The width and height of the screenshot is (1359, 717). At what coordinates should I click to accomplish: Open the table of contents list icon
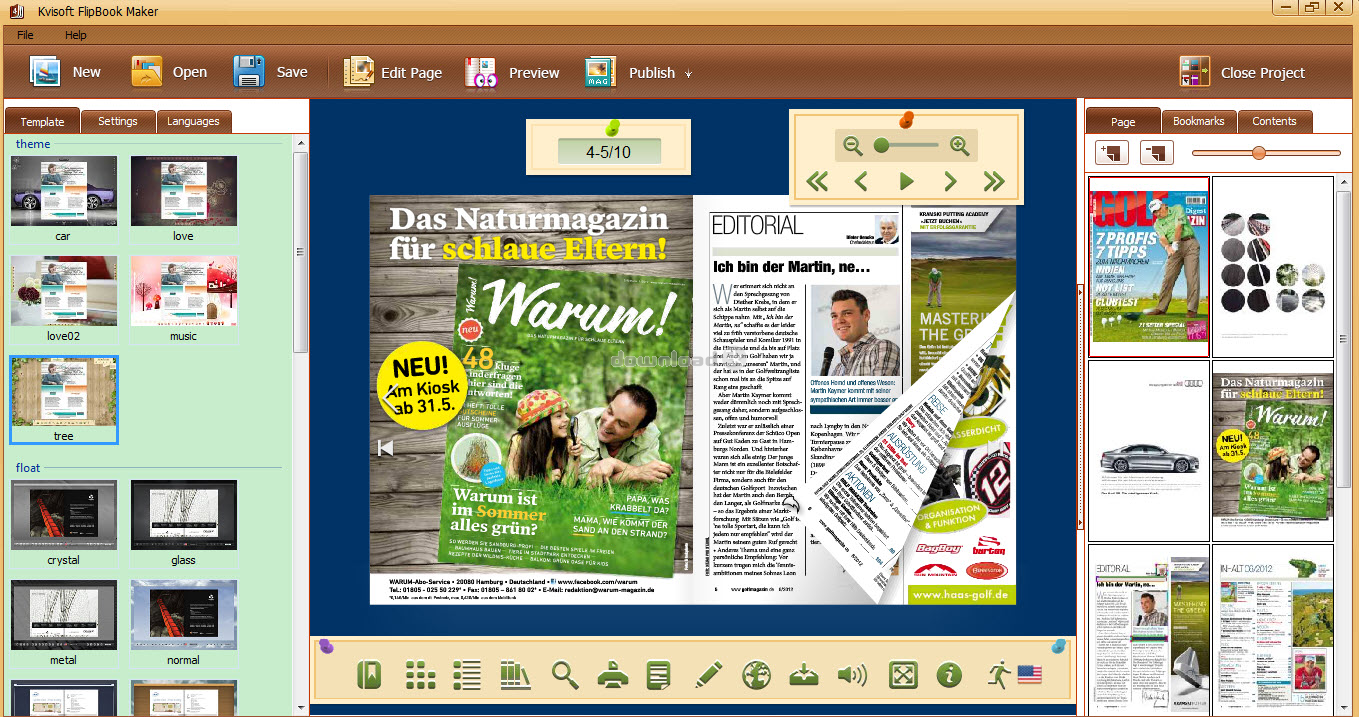[x=466, y=675]
